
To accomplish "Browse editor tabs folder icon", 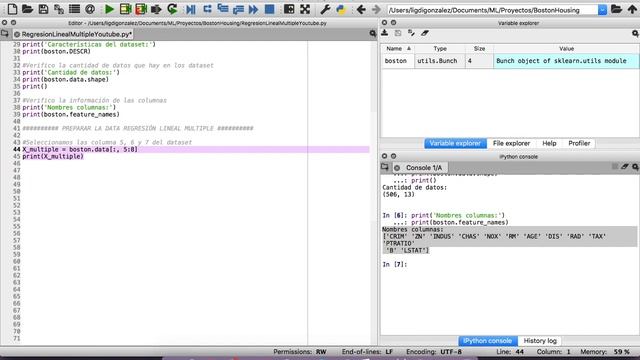I will (5, 34).
